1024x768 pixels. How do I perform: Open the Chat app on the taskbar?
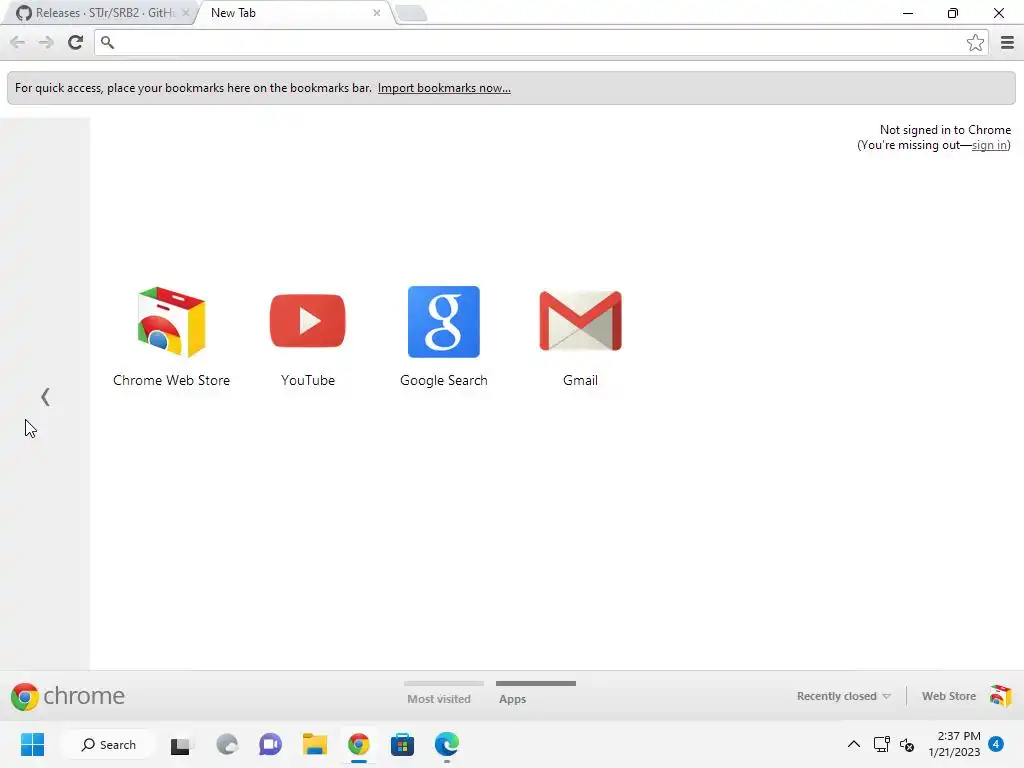pyautogui.click(x=270, y=744)
